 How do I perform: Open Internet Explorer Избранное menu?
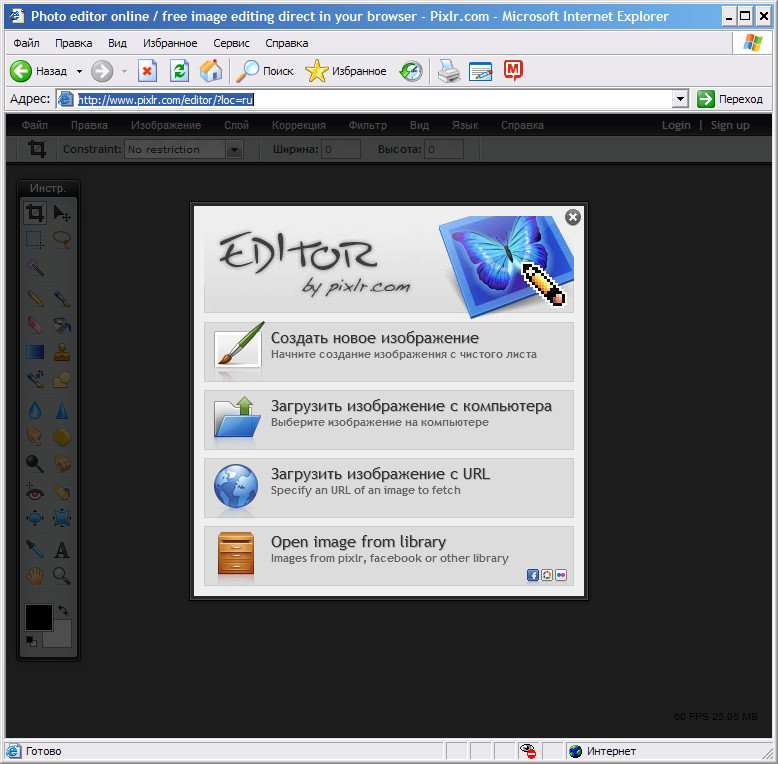coord(170,43)
